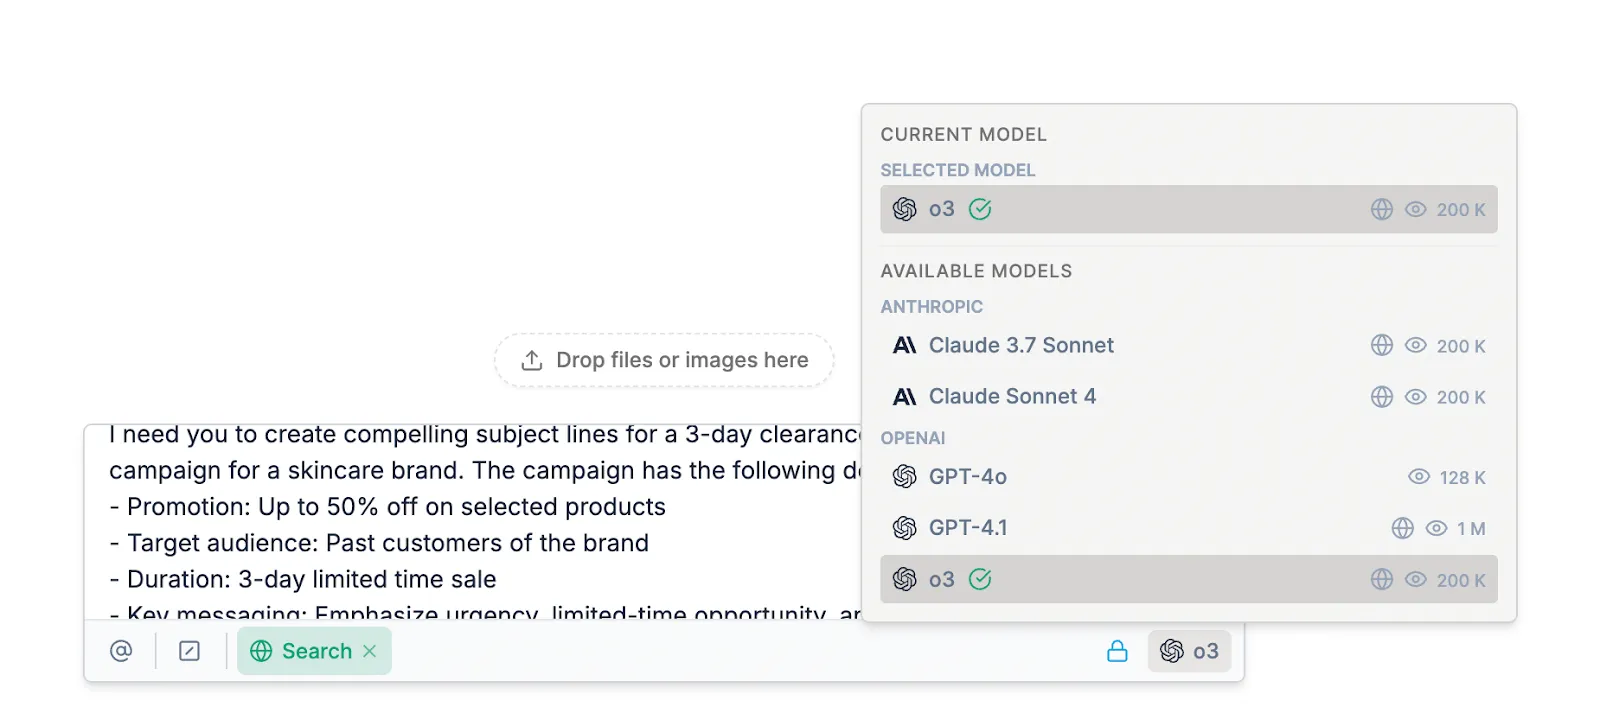Viewport: 1600px width, 707px height.
Task: Click eye icon on selected model o3 row
Action: tap(1416, 209)
